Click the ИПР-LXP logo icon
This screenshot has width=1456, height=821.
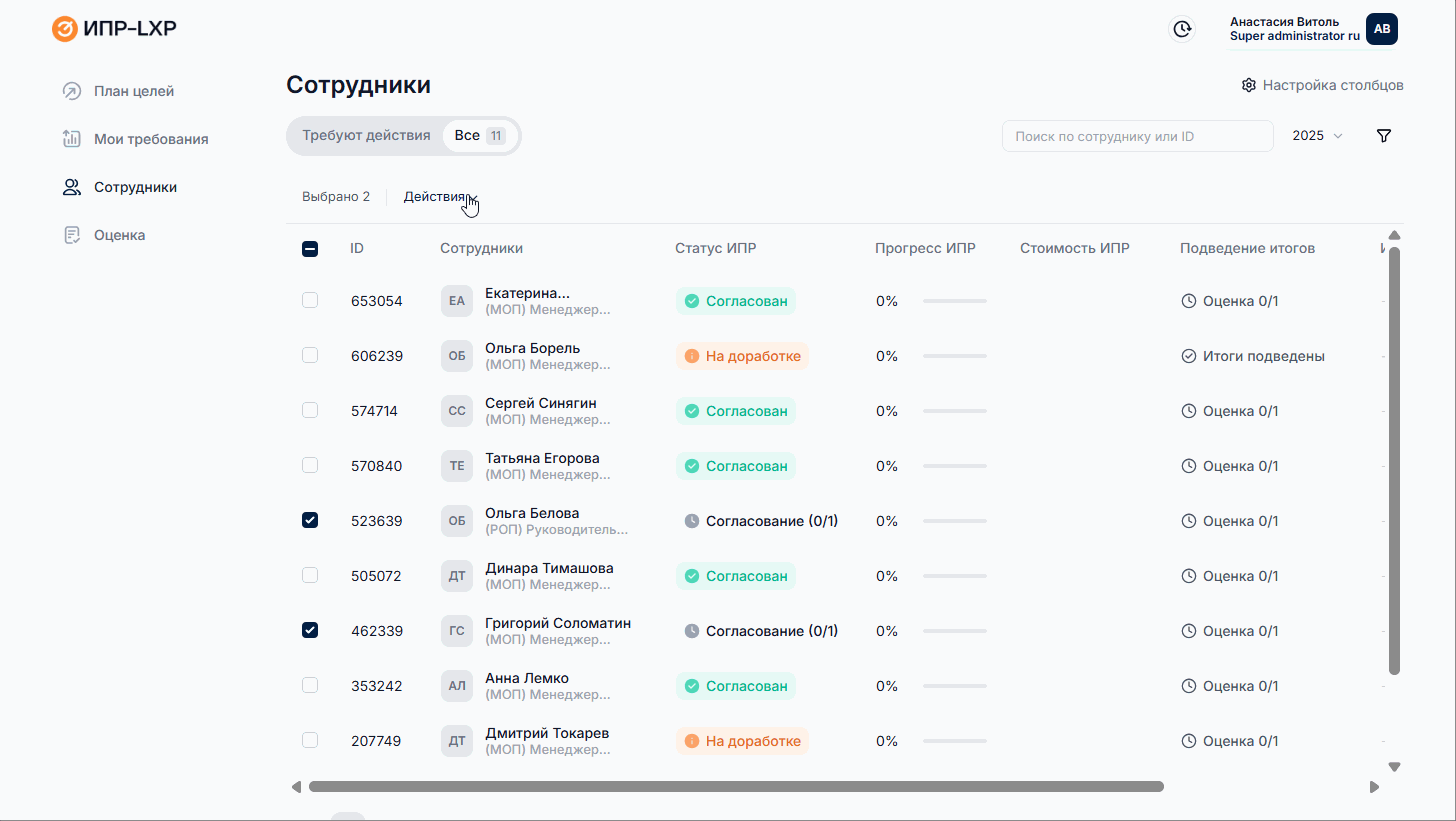[64, 29]
